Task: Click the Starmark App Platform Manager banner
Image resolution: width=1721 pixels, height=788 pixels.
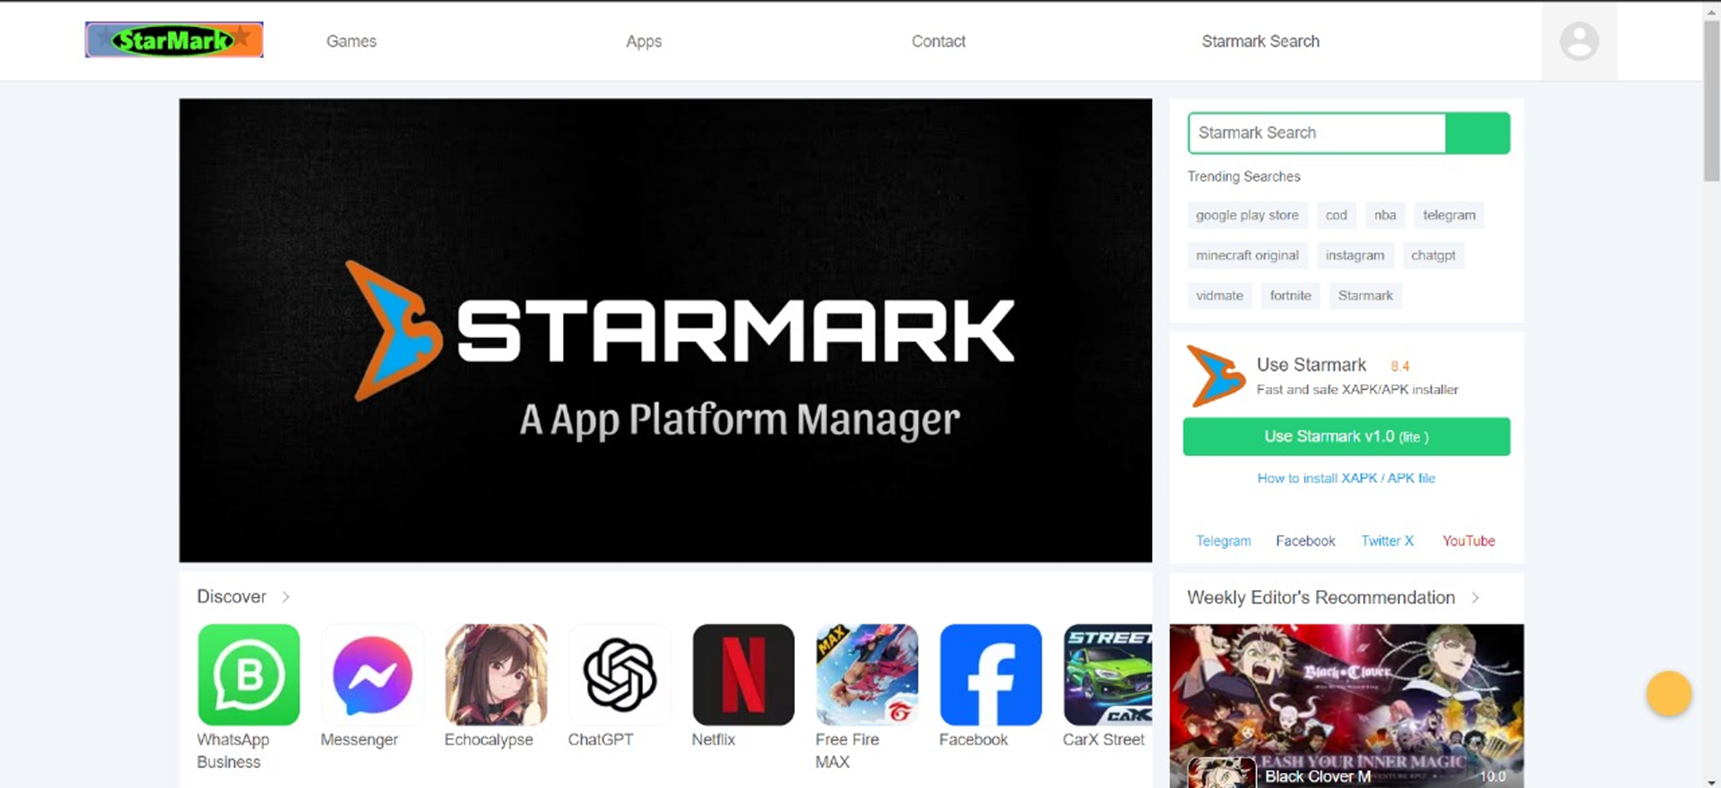Action: pos(665,330)
